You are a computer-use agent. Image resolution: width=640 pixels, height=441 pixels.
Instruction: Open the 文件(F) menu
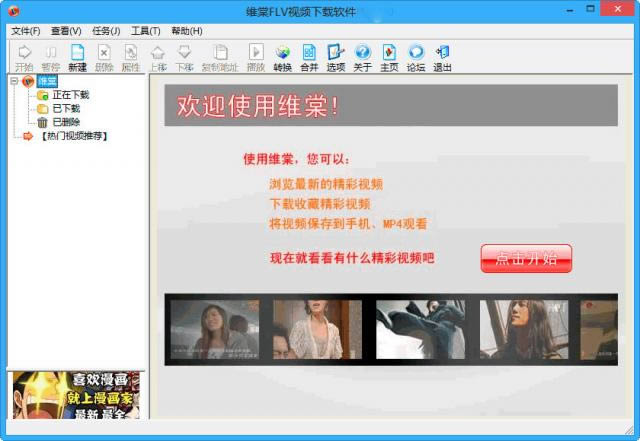tap(25, 31)
